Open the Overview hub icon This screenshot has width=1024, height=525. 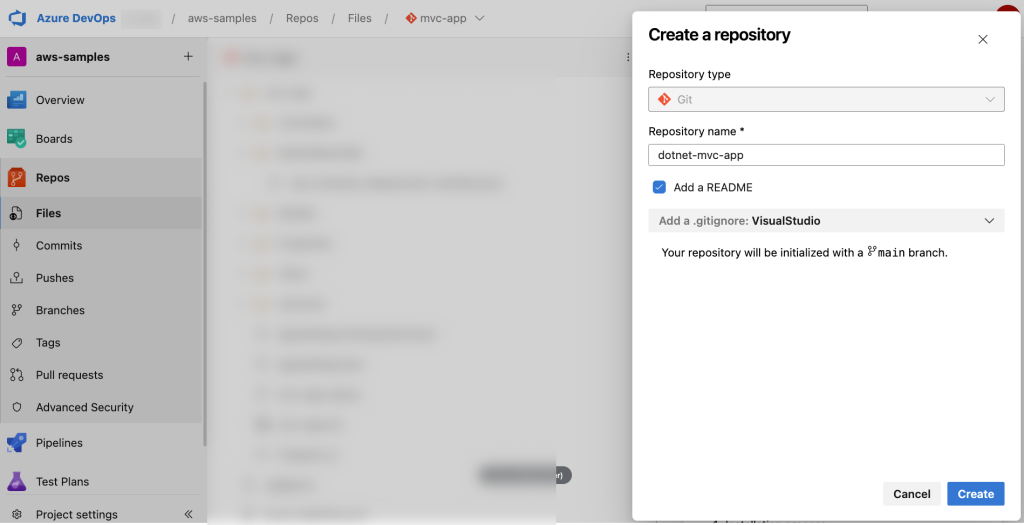tap(16, 100)
